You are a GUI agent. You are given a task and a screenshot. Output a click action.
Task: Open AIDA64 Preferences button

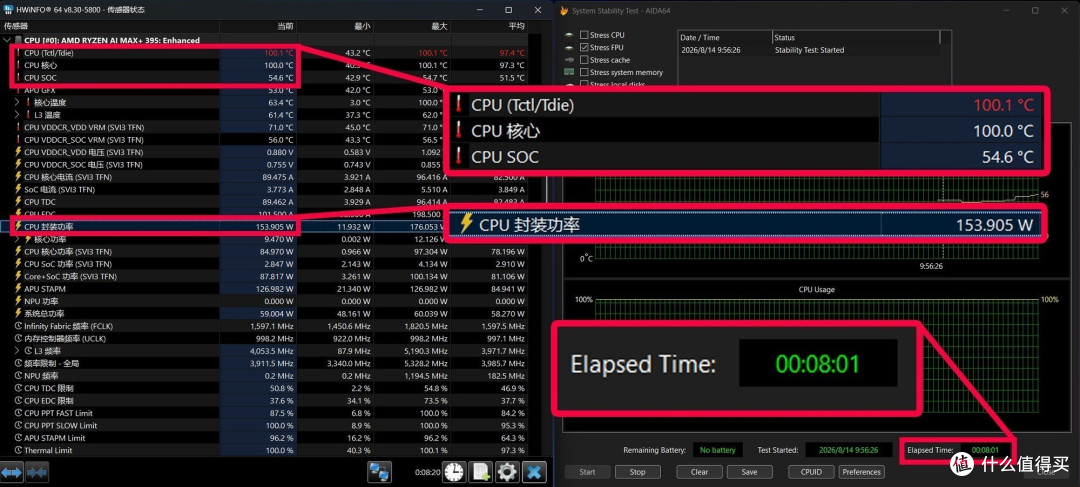tap(862, 472)
